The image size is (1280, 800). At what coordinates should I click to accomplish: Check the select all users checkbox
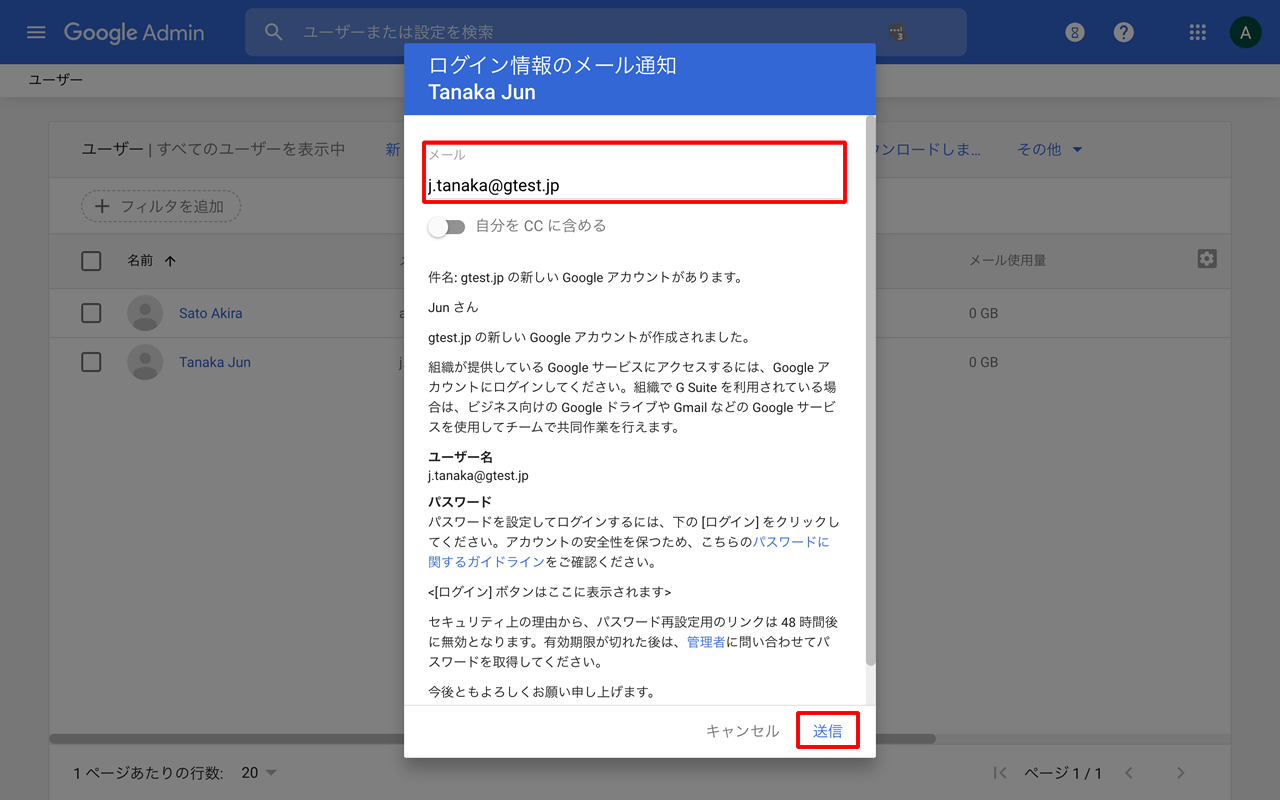point(91,261)
